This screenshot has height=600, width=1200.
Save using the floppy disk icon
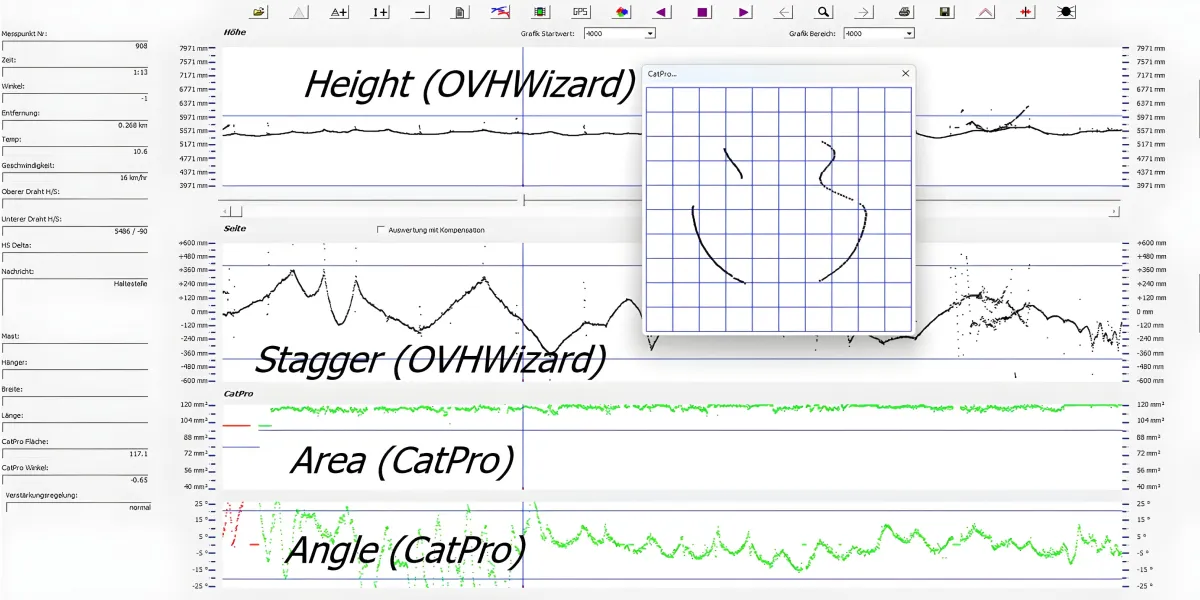[x=944, y=12]
